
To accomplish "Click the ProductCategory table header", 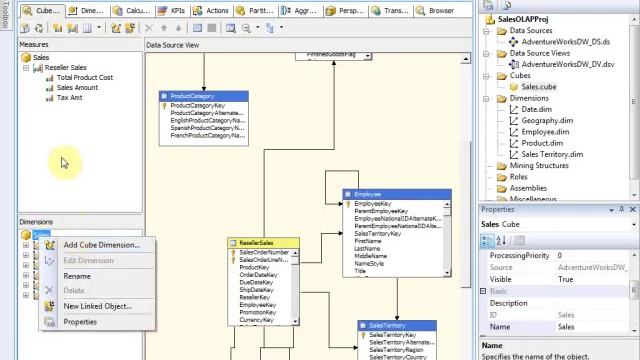I will click(204, 96).
